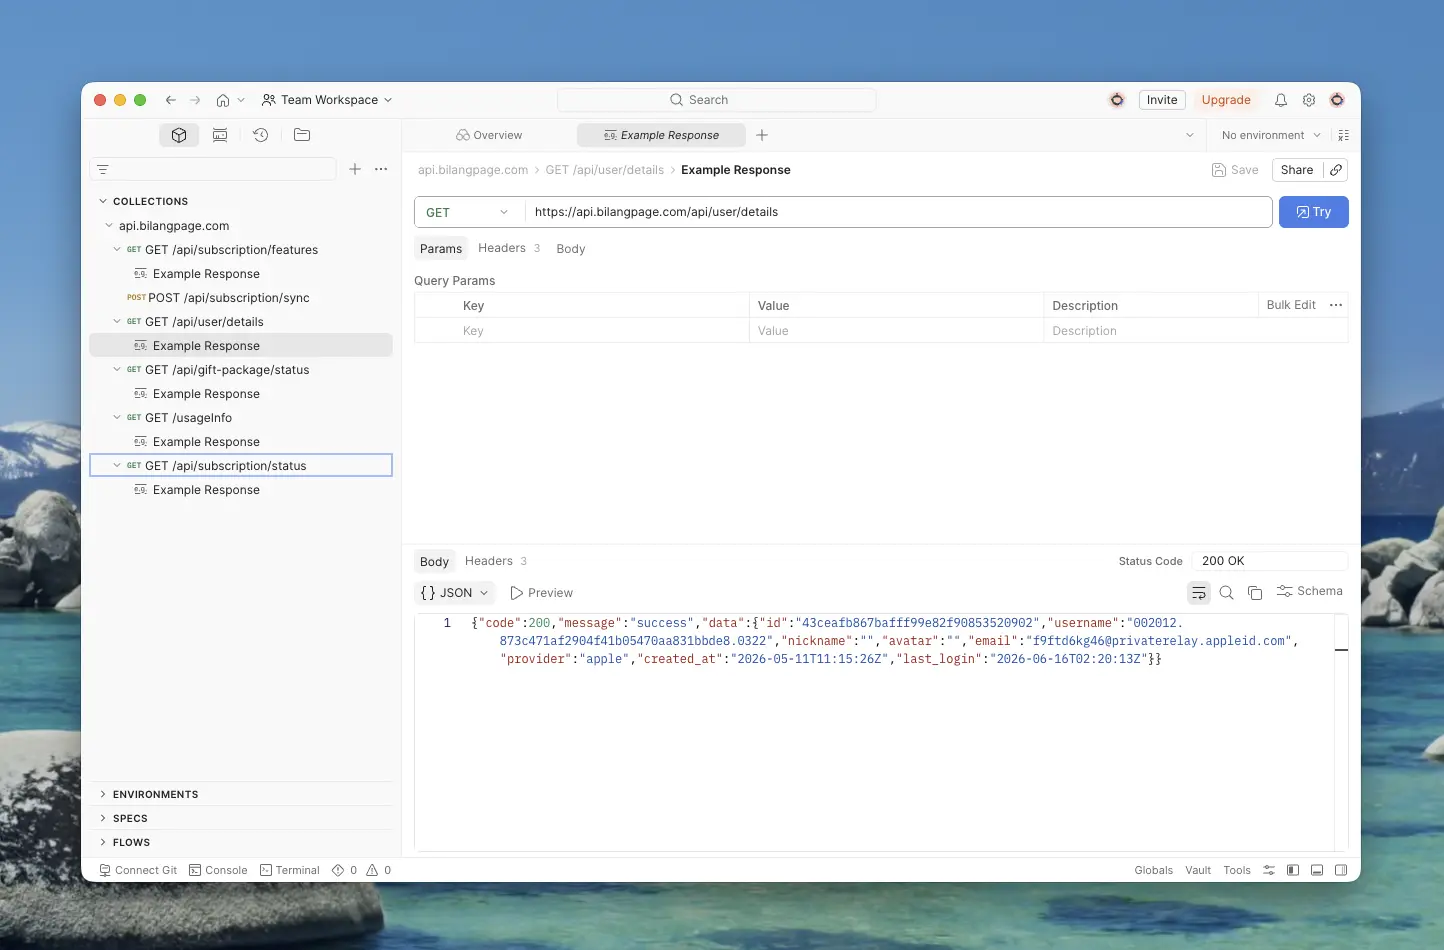Screen dimensions: 1444x950
Task: Go back with the left arrow
Action: [171, 100]
